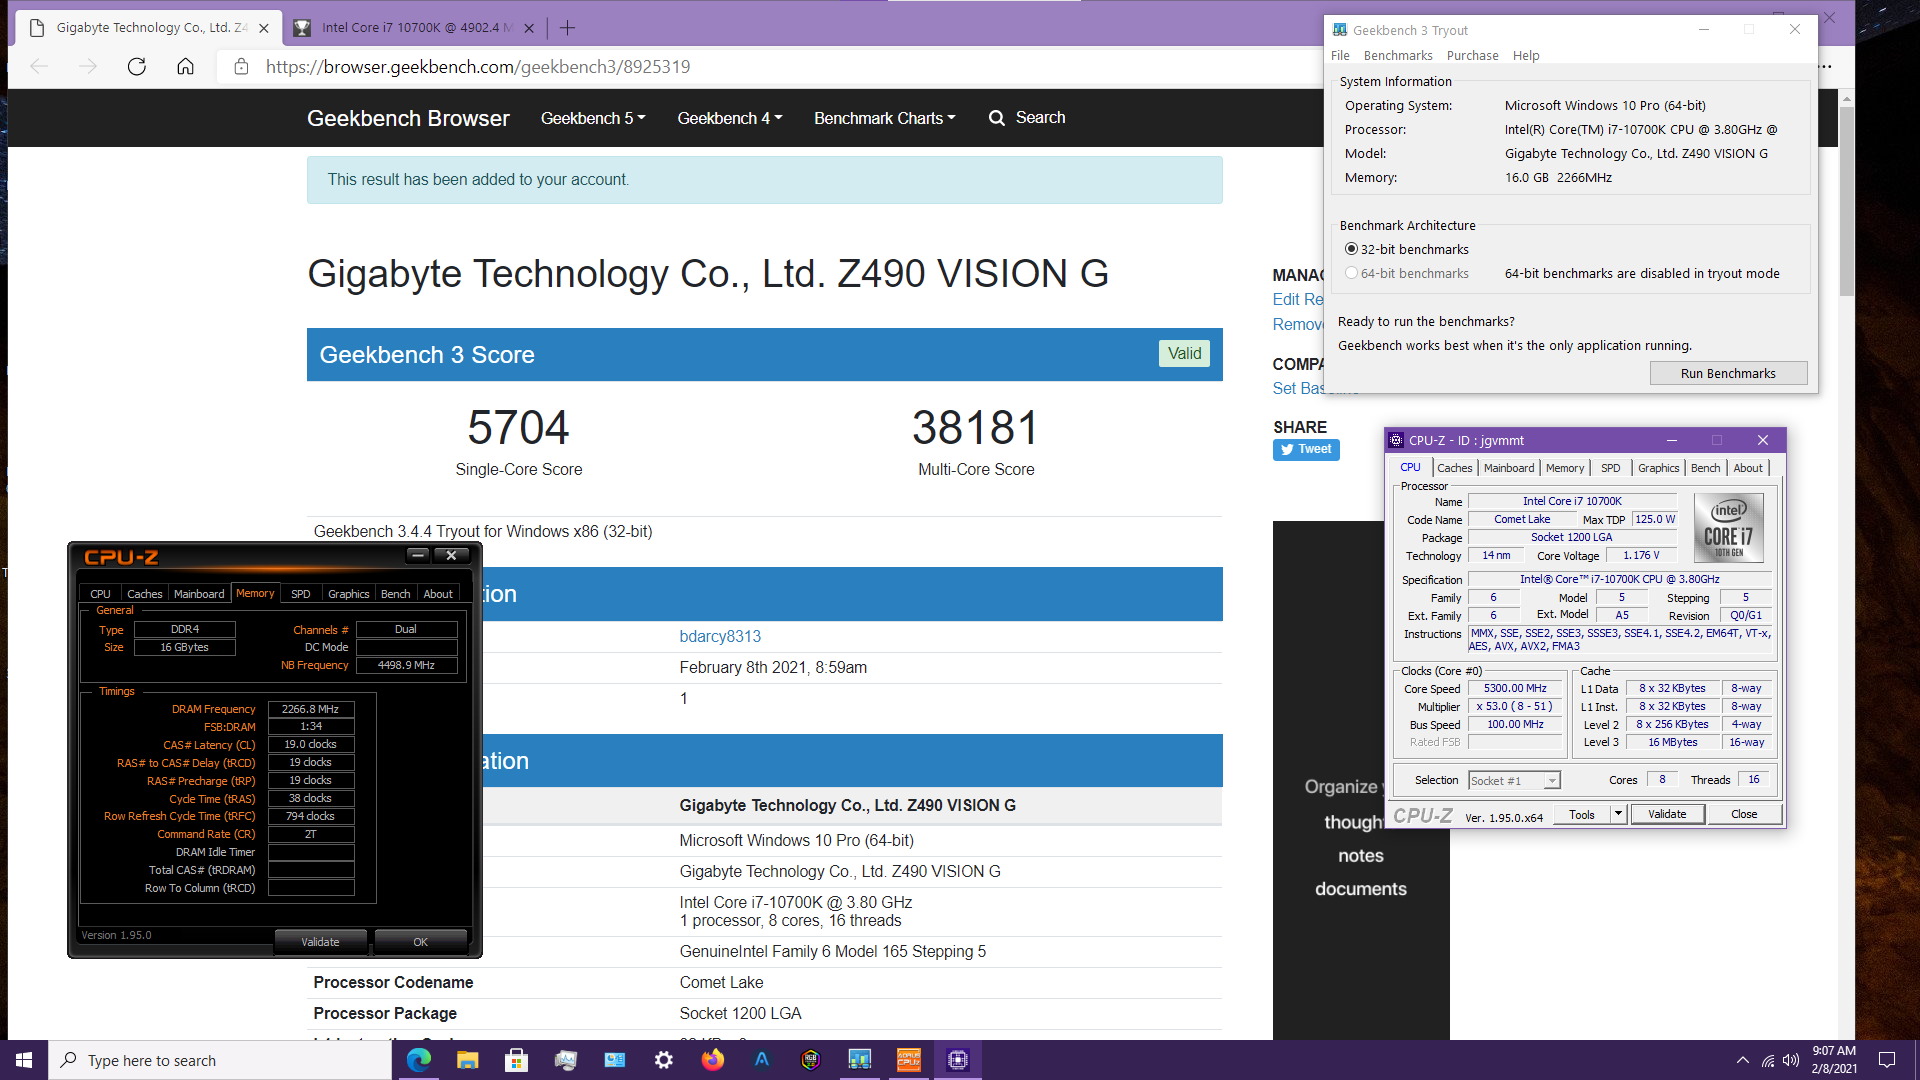This screenshot has width=1920, height=1080.
Task: Click Validate in orange CPU-Z window
Action: tap(320, 942)
